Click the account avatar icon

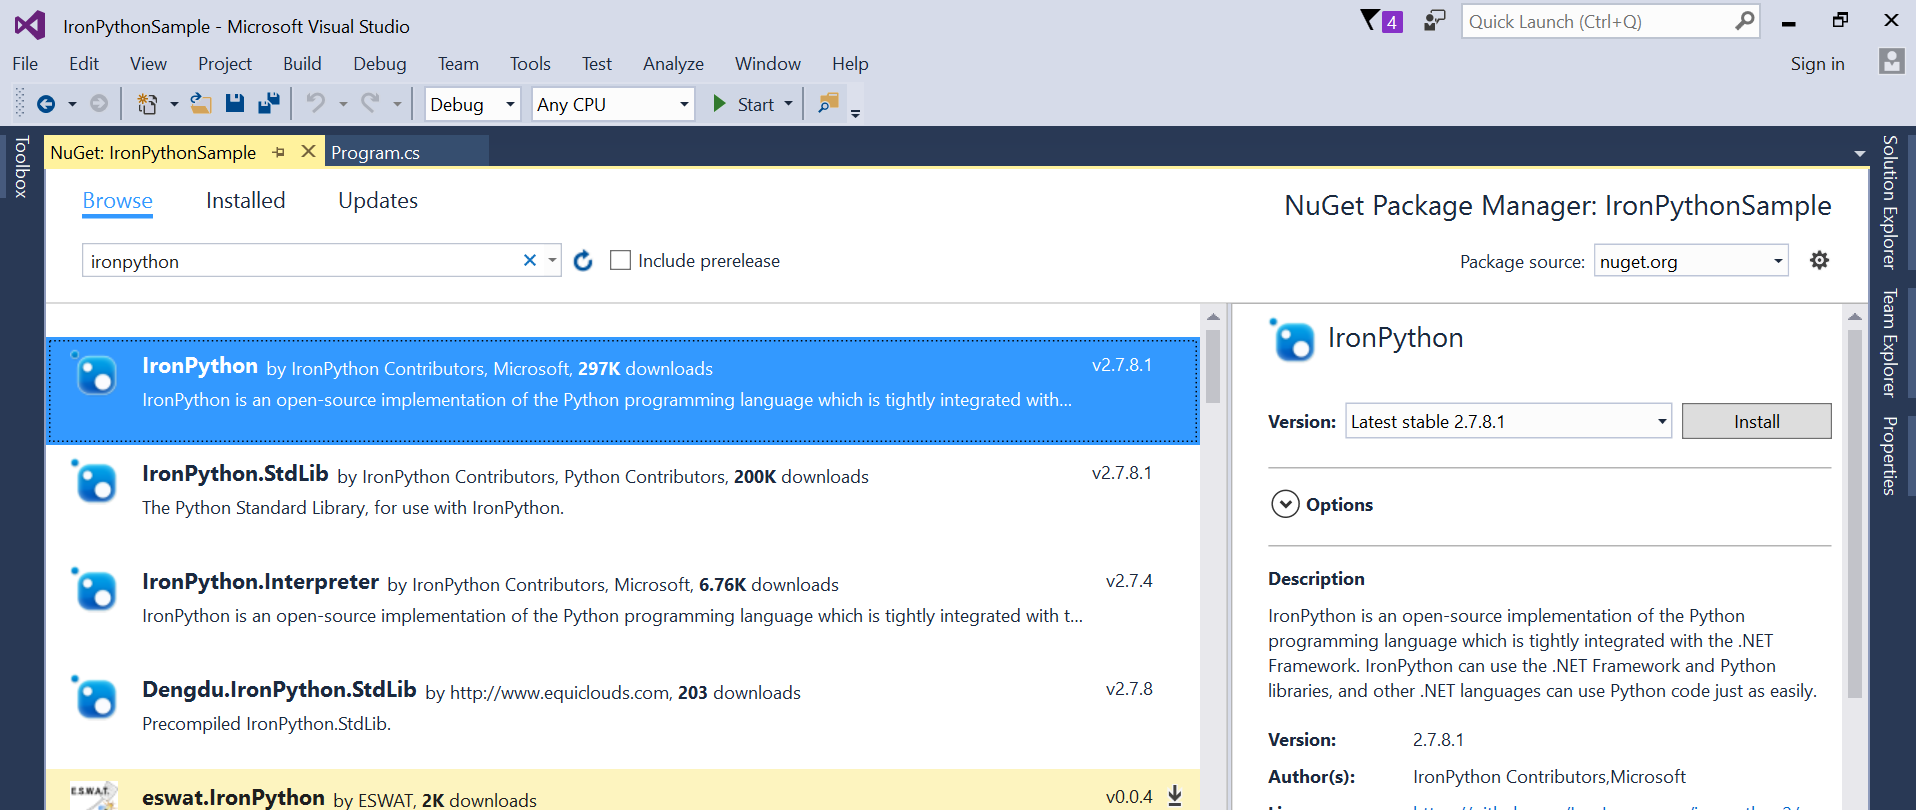1891,62
